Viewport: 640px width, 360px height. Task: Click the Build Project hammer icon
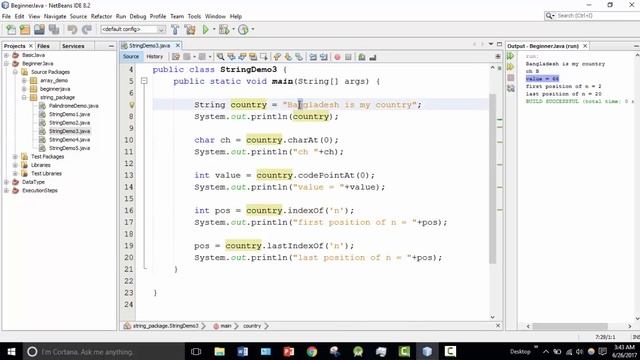(175, 29)
